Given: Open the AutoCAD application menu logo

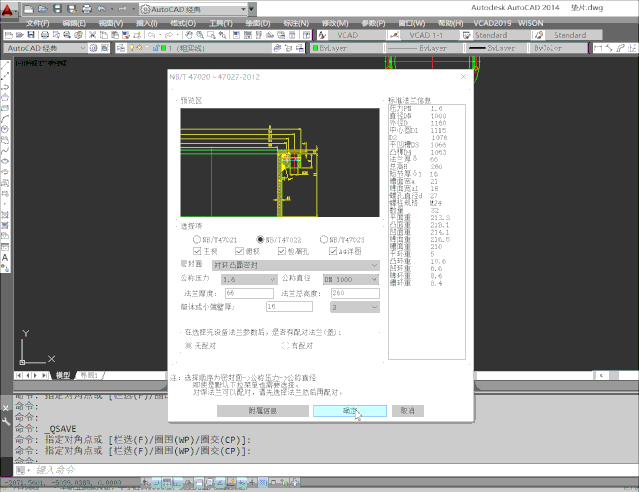Looking at the screenshot, I should click(x=10, y=9).
